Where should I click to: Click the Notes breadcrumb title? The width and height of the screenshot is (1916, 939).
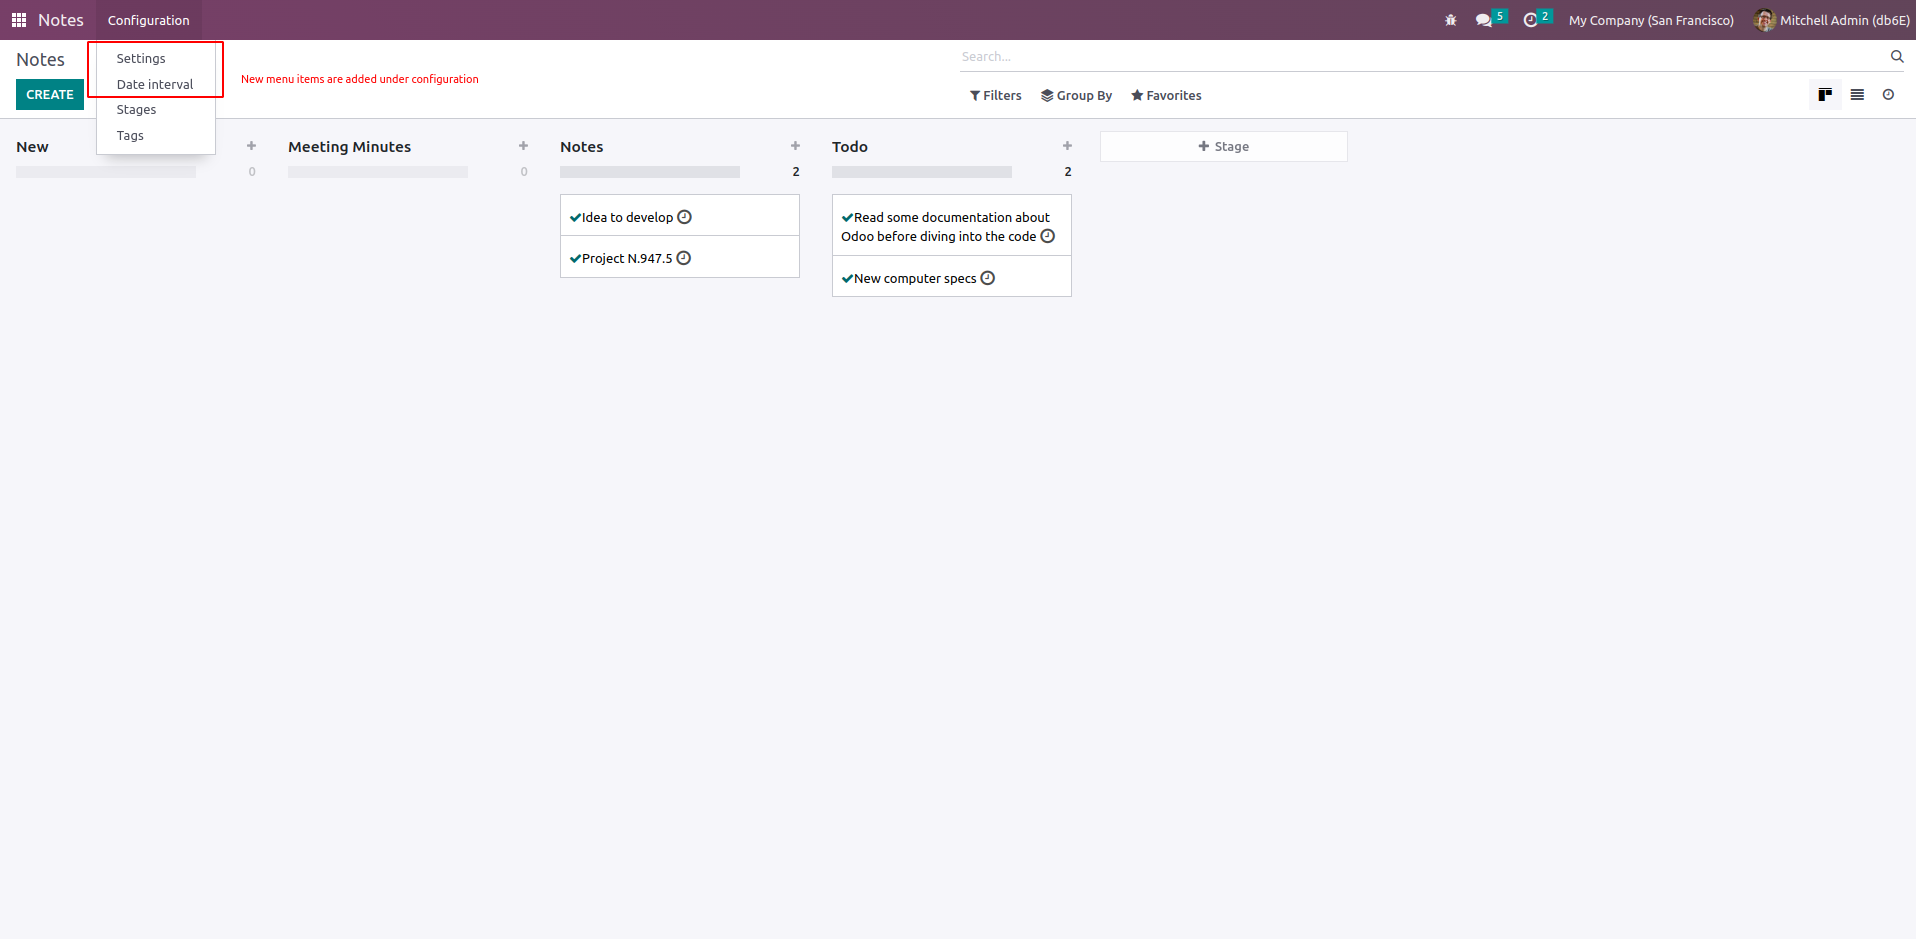click(40, 59)
